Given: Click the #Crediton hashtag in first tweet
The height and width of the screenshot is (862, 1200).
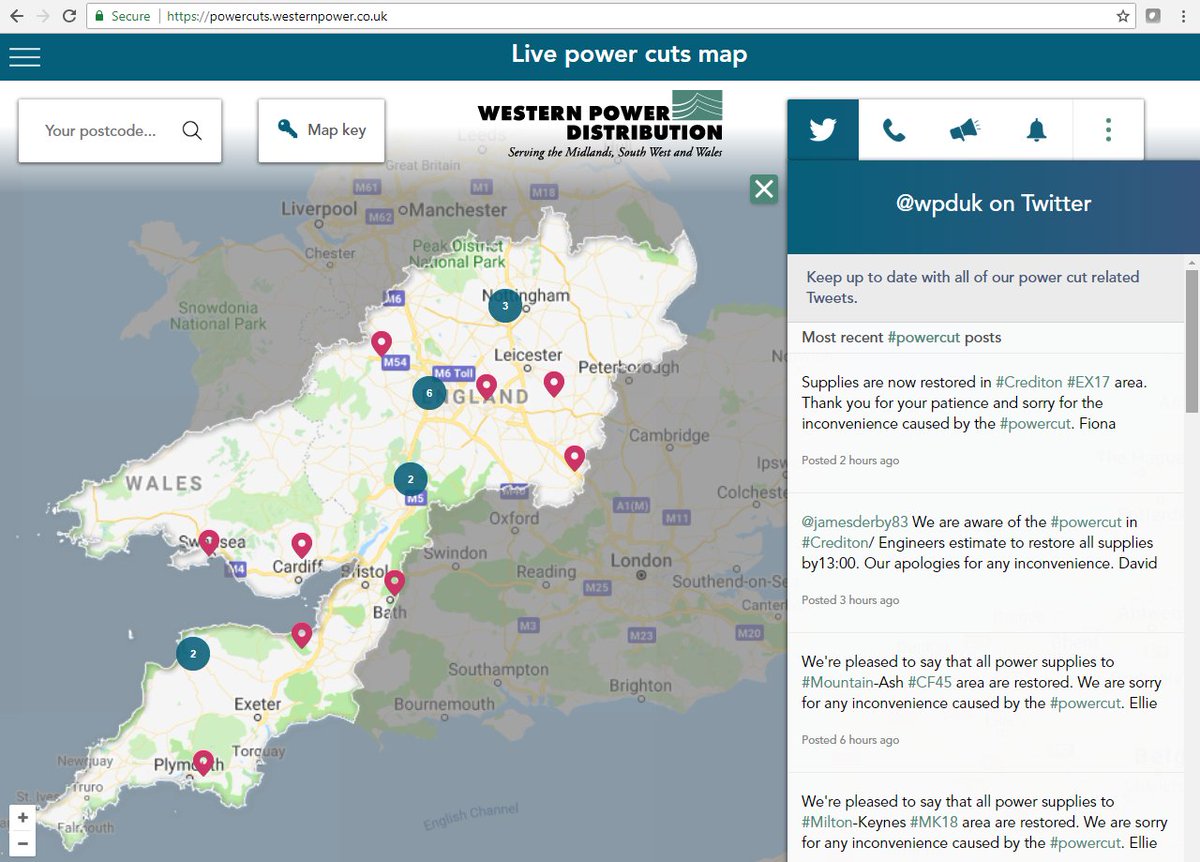Looking at the screenshot, I should (x=1028, y=382).
